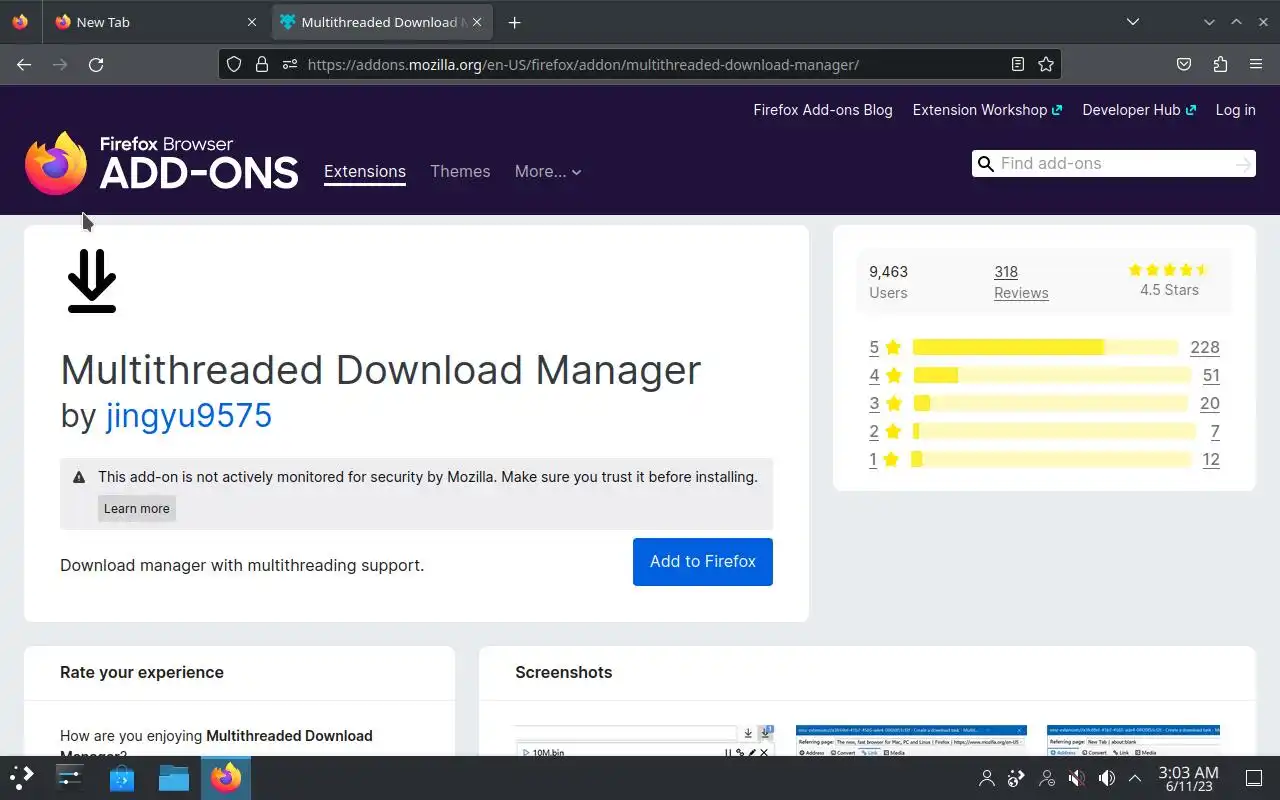Click the Multithreaded Download Manager download-arrow icon
This screenshot has height=800, width=1280.
click(x=92, y=281)
